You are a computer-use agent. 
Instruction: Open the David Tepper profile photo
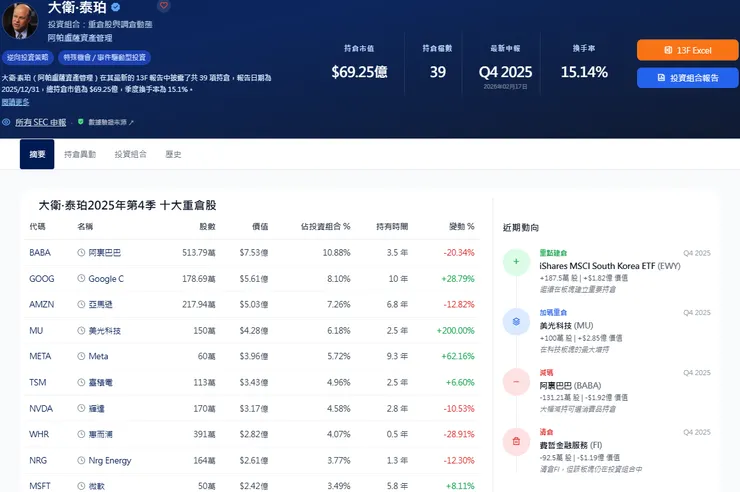[x=20, y=20]
